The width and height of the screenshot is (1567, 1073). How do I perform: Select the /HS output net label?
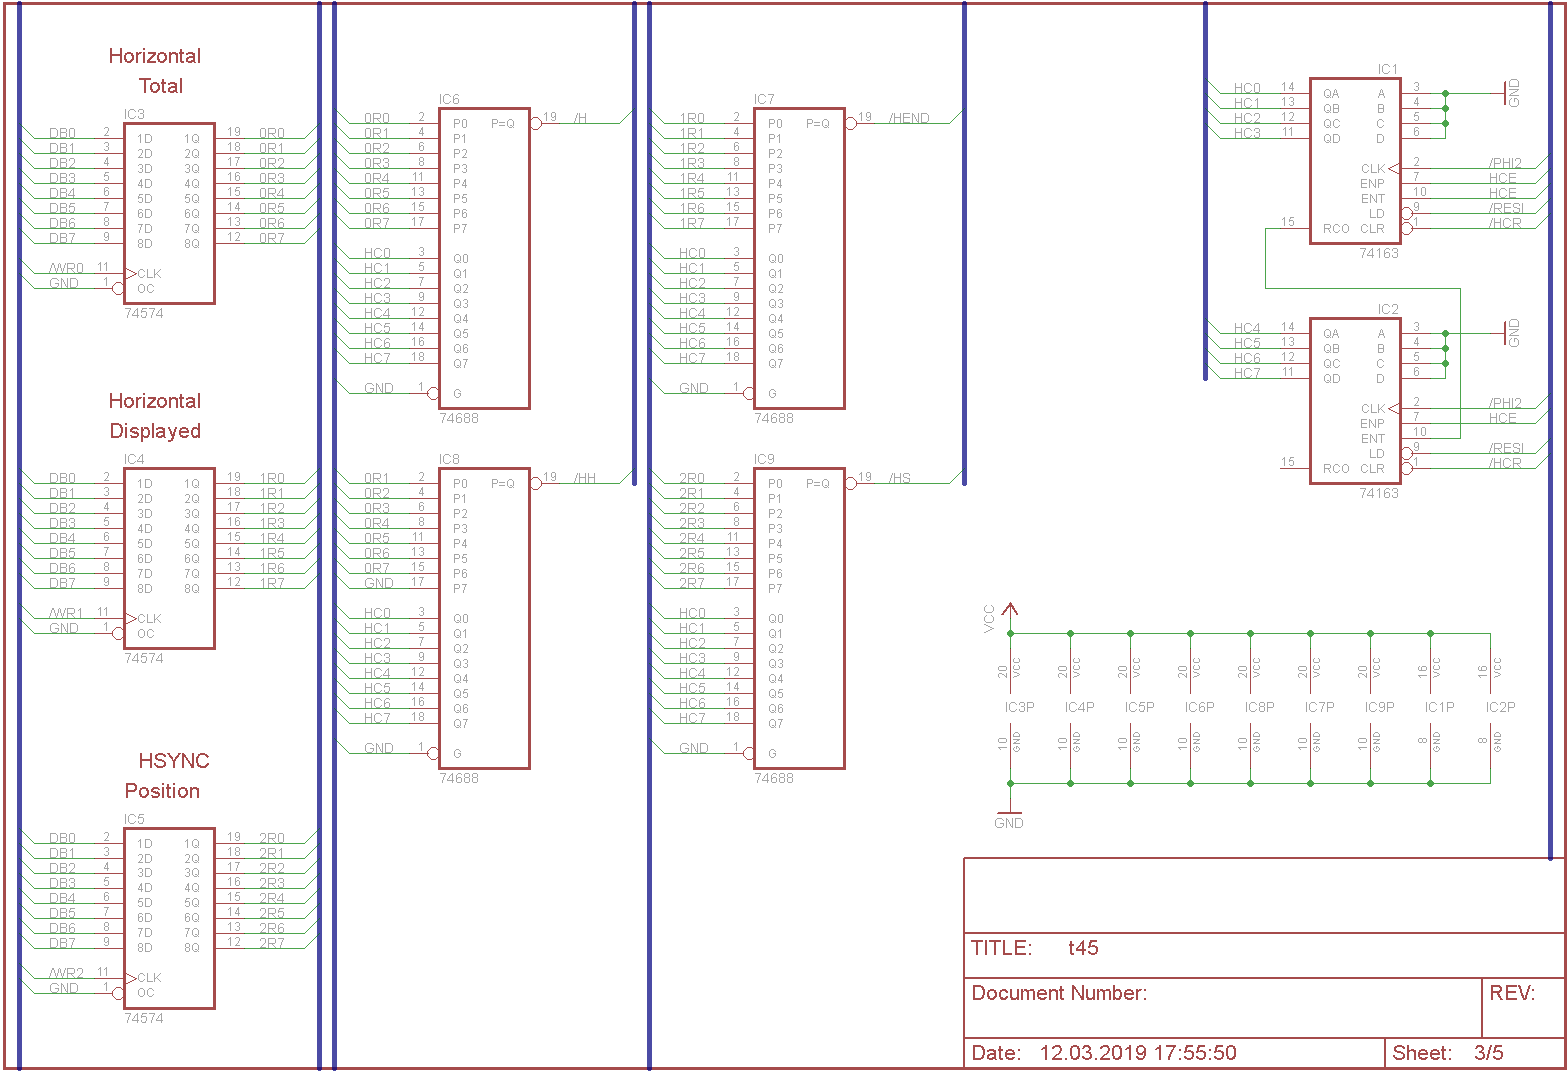pyautogui.click(x=899, y=478)
